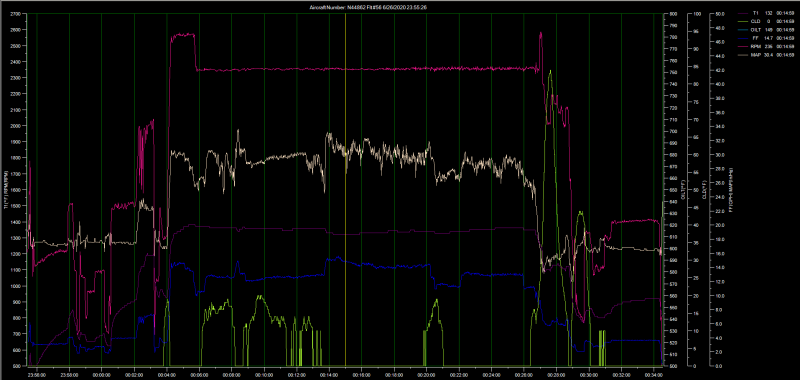Viewport: 800px width, 380px height.
Task: Click the 100 label on CLD axis
Action: (x=698, y=14)
